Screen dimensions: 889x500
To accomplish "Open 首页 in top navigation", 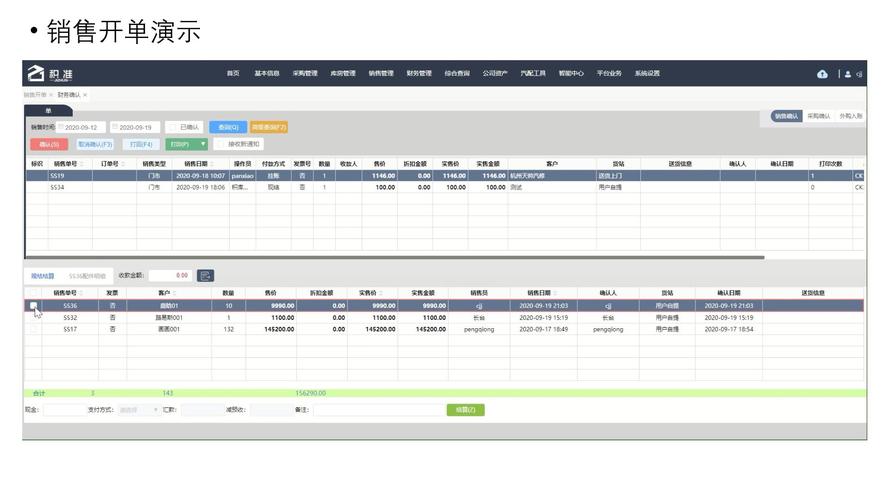I will (233, 73).
